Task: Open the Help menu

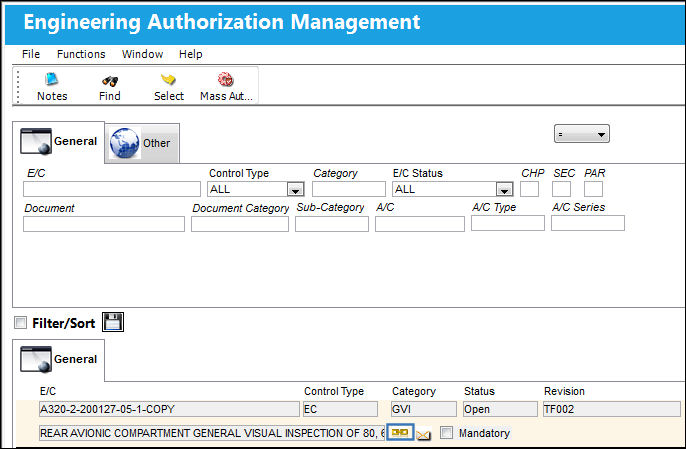Action: click(x=191, y=54)
